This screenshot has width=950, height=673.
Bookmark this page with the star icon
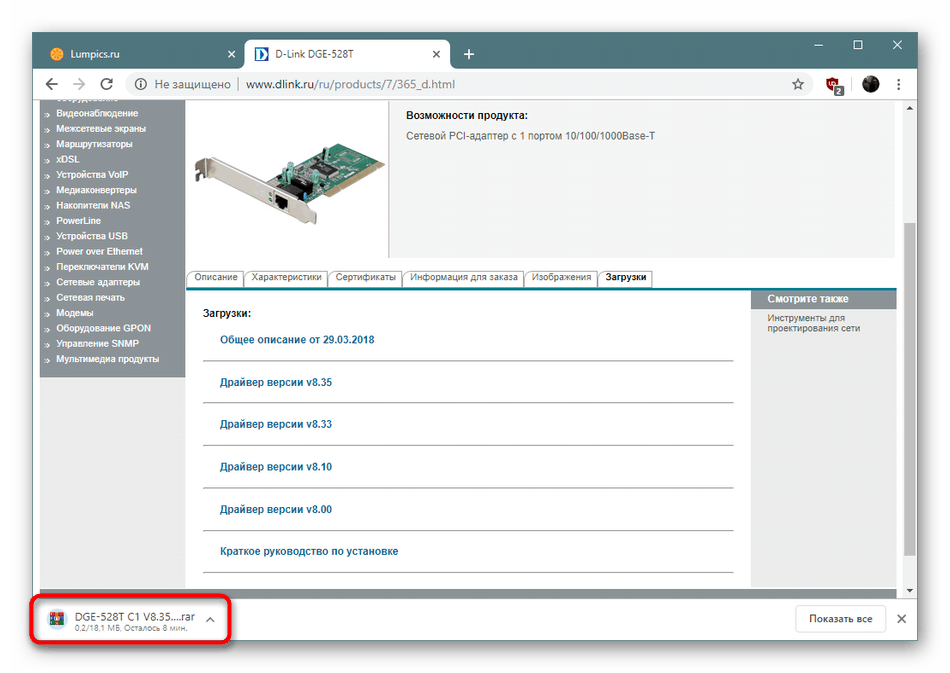798,84
